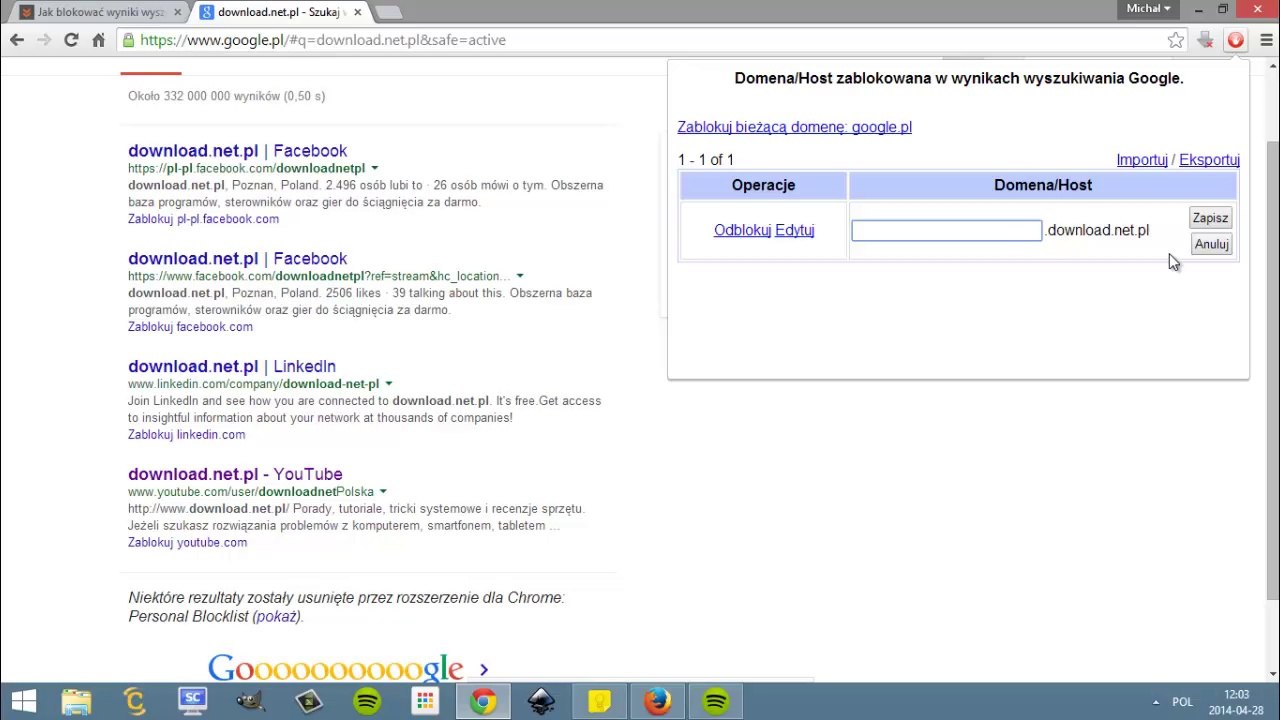Click the 'Operacje' column header
Image resolution: width=1280 pixels, height=720 pixels.
[x=763, y=185]
